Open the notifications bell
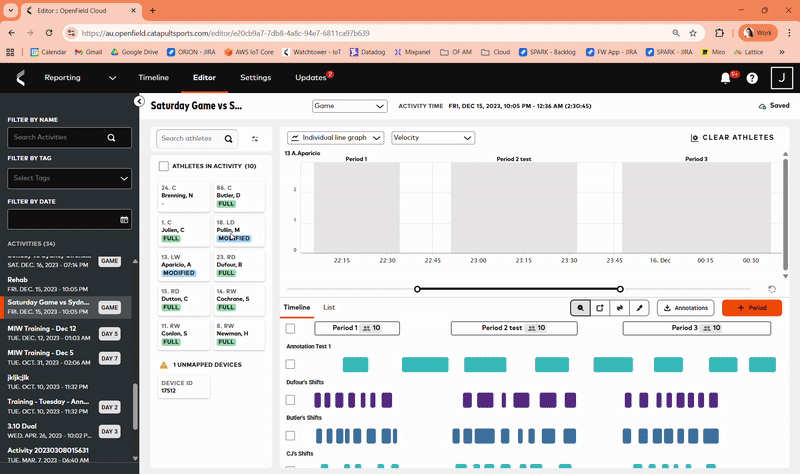This screenshot has width=800, height=474. pyautogui.click(x=725, y=78)
